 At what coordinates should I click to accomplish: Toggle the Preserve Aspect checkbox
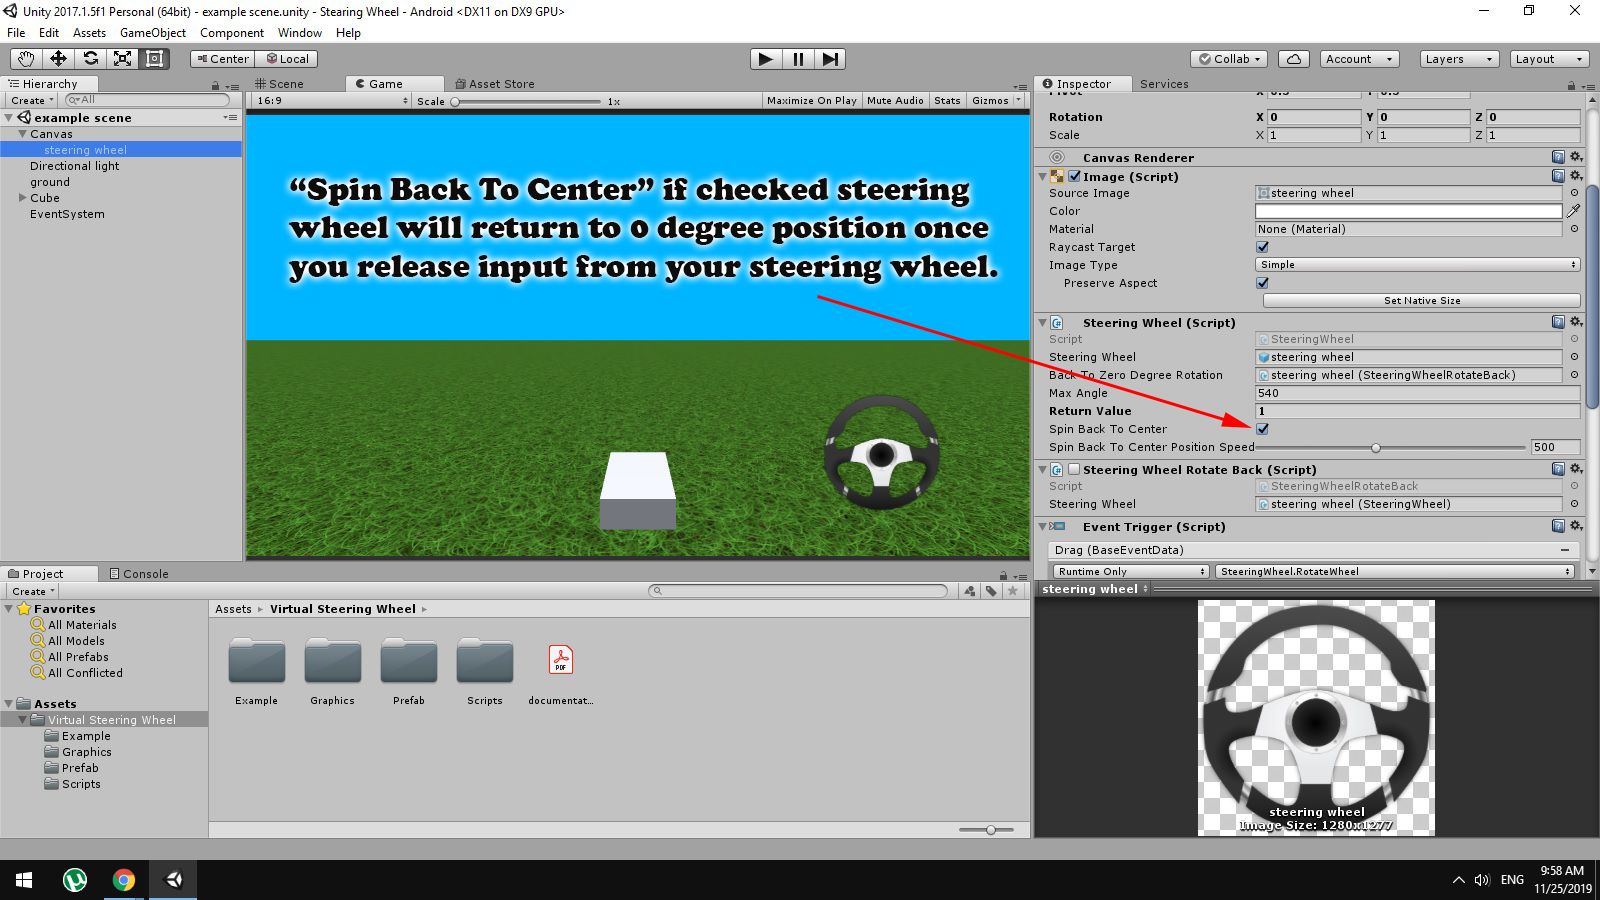coord(1262,283)
